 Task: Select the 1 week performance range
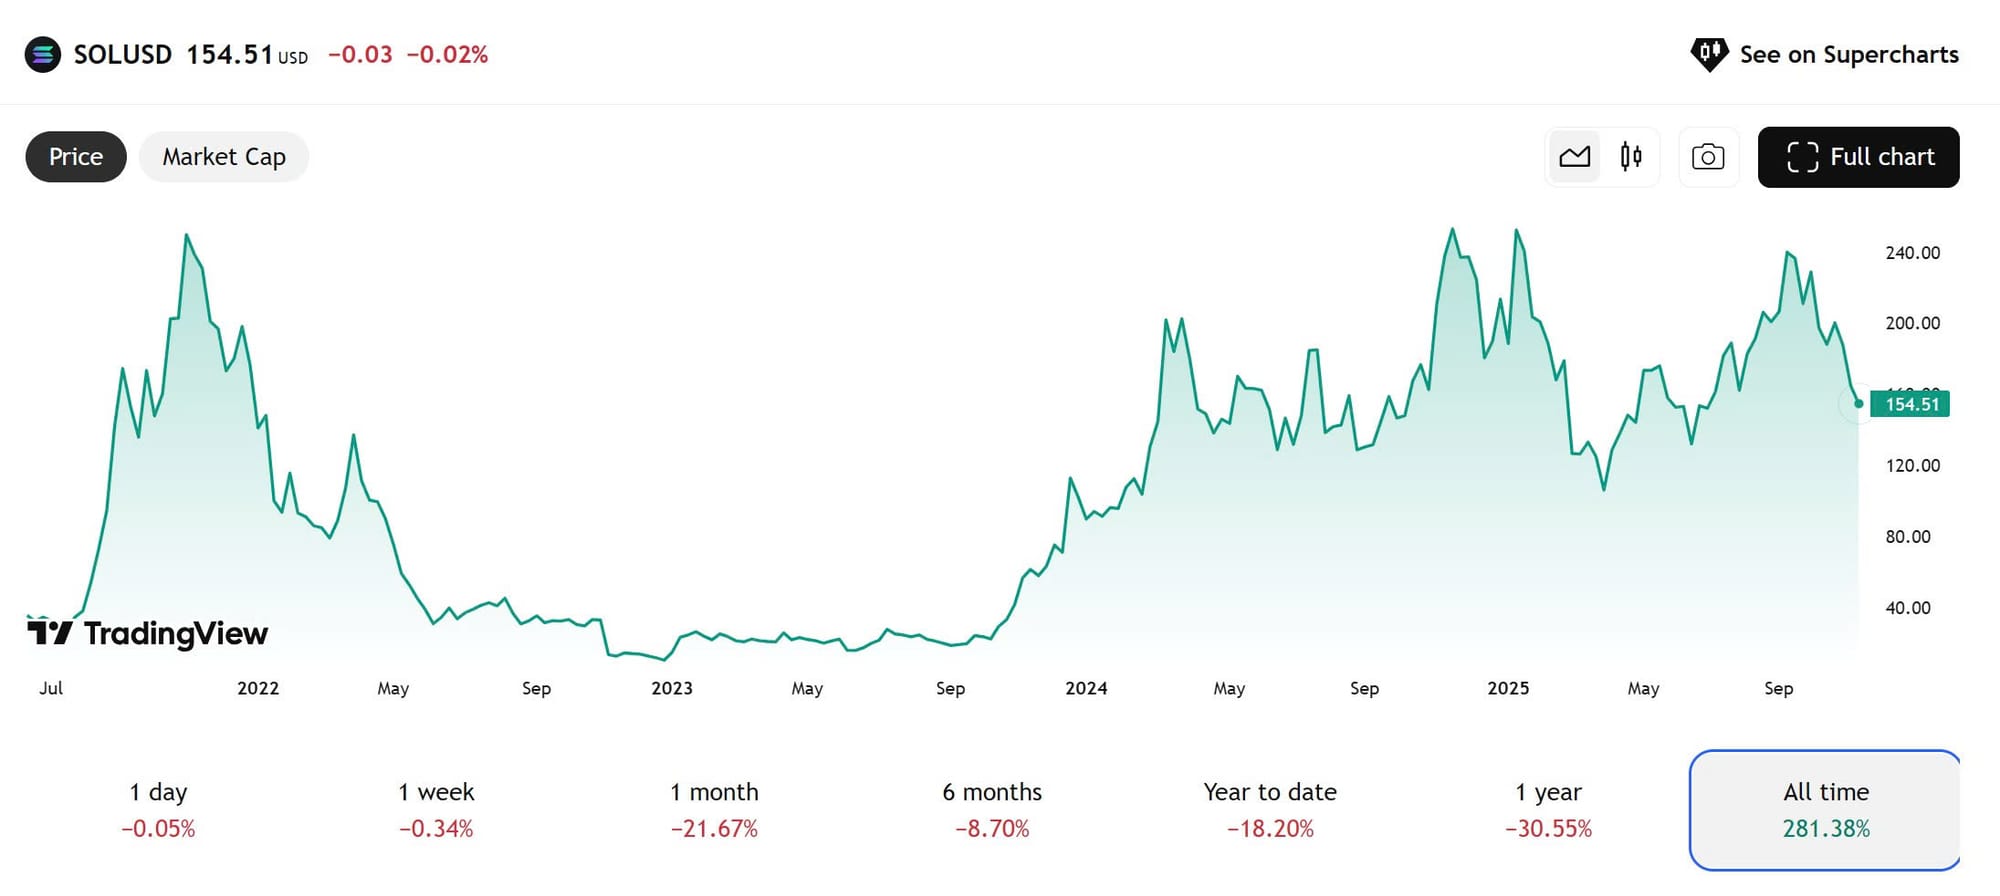pyautogui.click(x=437, y=810)
